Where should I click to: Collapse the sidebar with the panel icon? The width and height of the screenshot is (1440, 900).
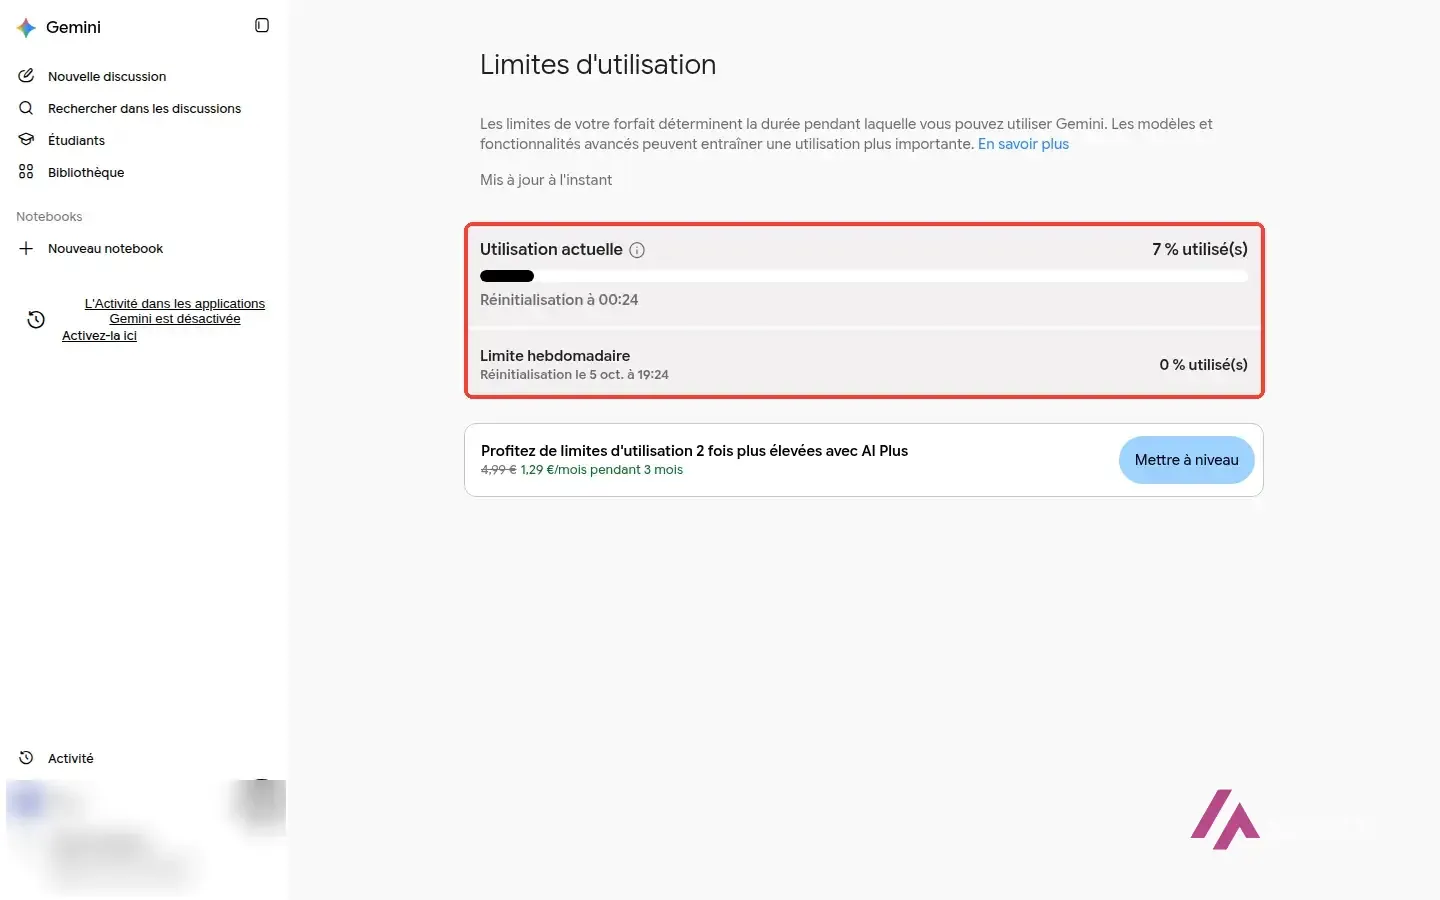click(x=262, y=25)
